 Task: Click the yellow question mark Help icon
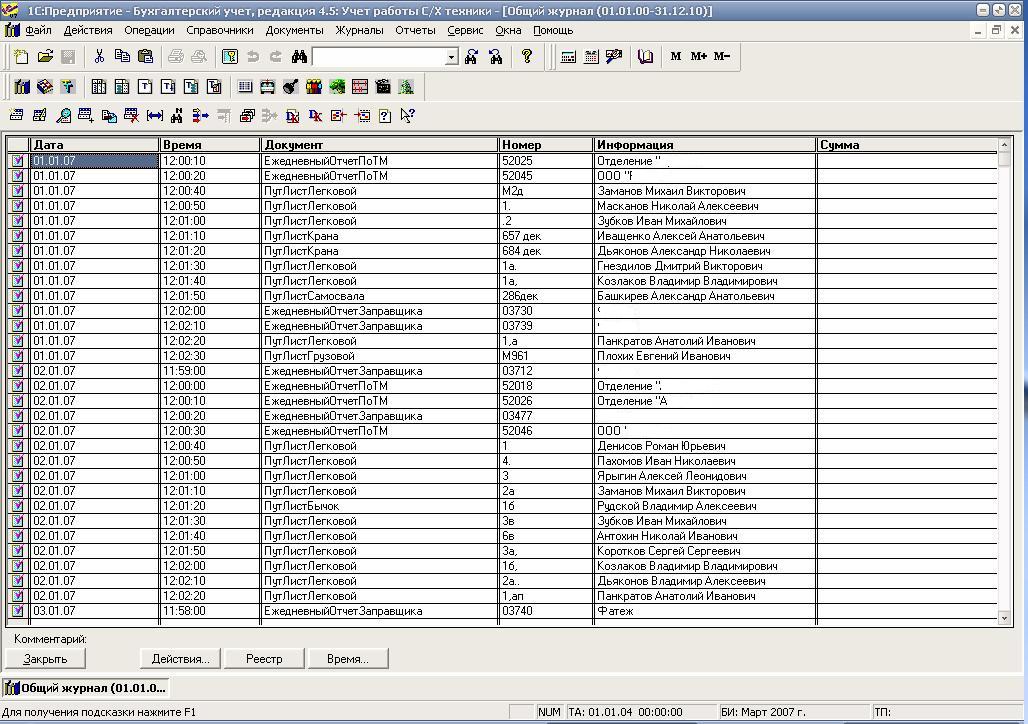point(526,57)
